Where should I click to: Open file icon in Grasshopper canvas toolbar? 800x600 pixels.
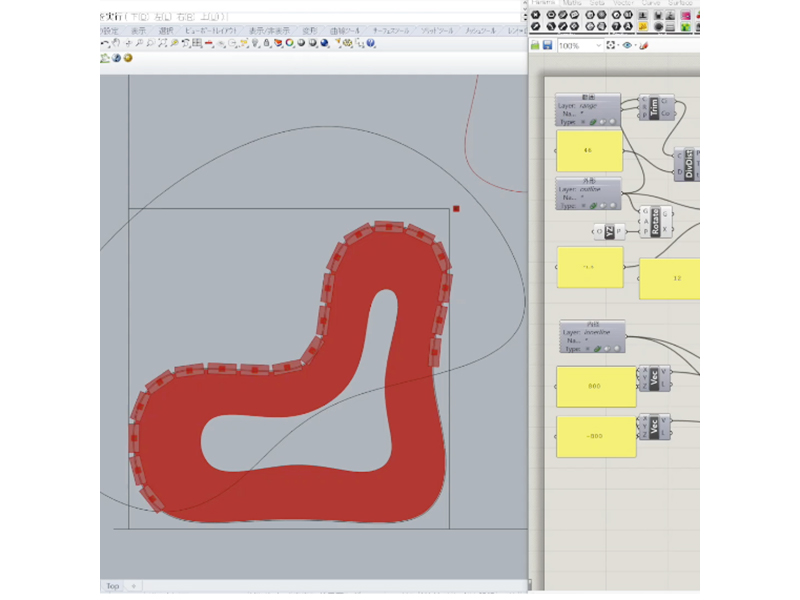coord(535,46)
